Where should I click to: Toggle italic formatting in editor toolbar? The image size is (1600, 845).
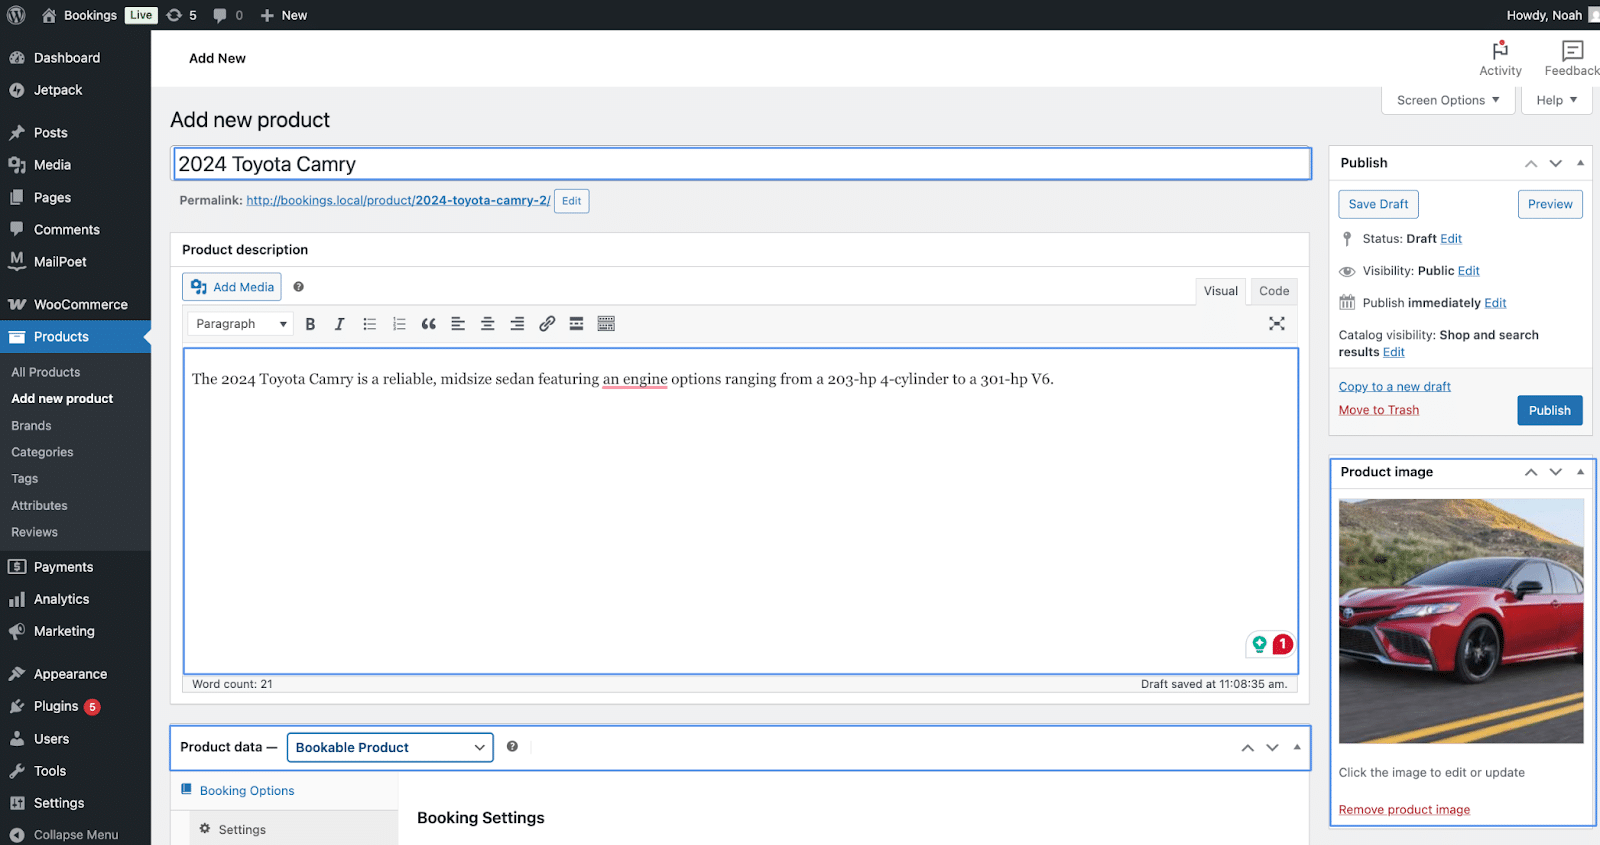[x=339, y=324]
